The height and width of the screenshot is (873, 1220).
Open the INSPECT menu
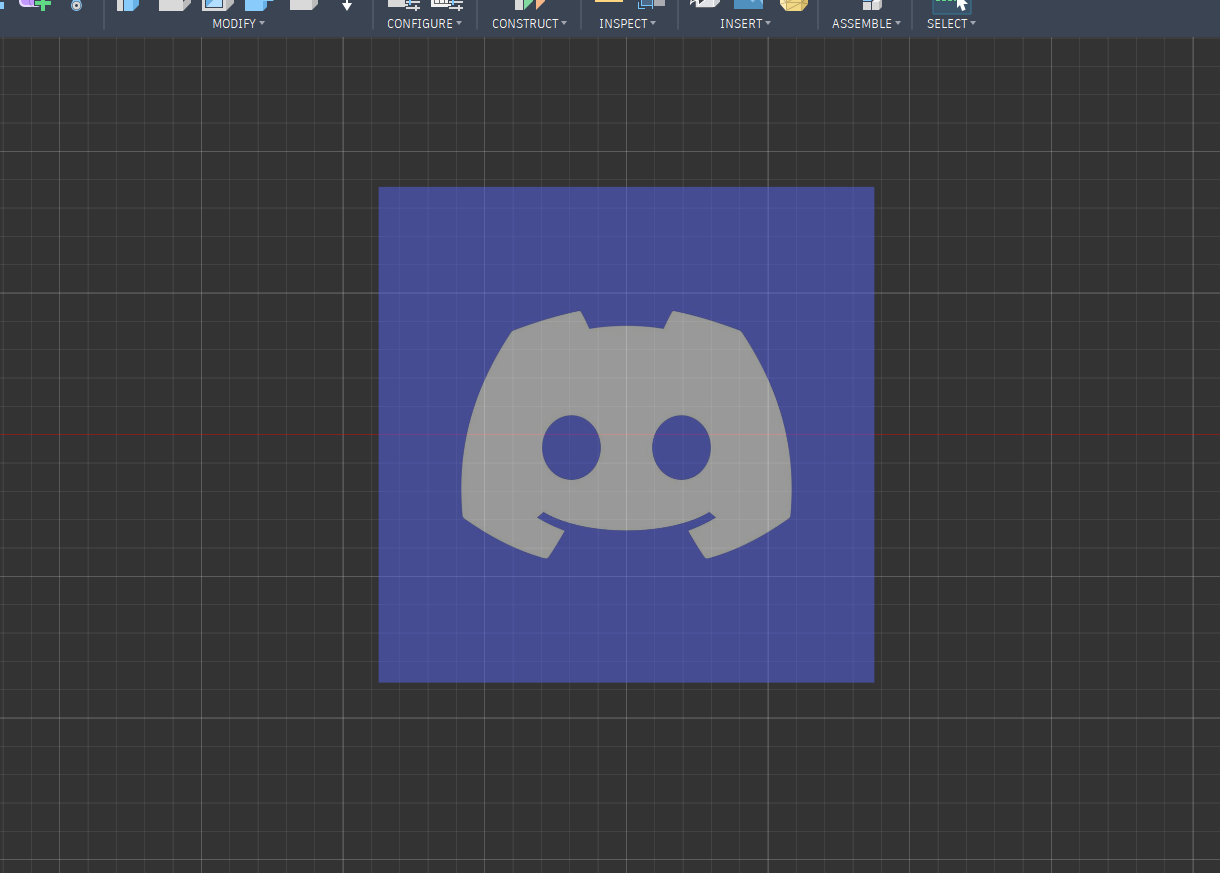(x=627, y=23)
